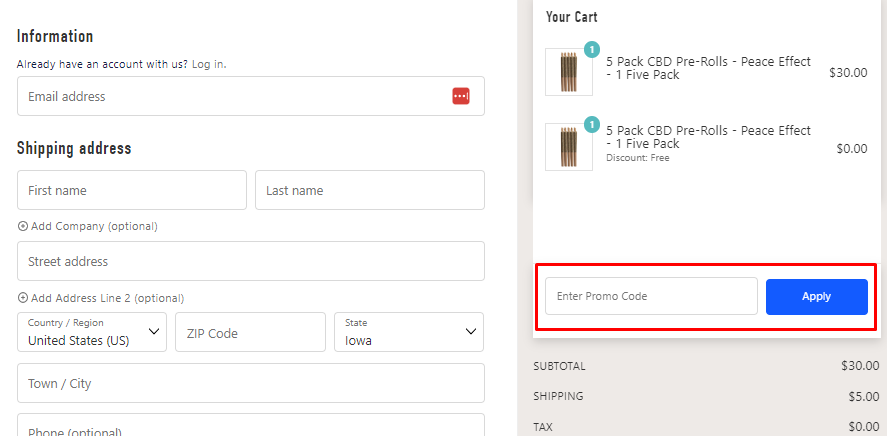887x436 pixels.
Task: Click the Log in link
Action: point(209,64)
